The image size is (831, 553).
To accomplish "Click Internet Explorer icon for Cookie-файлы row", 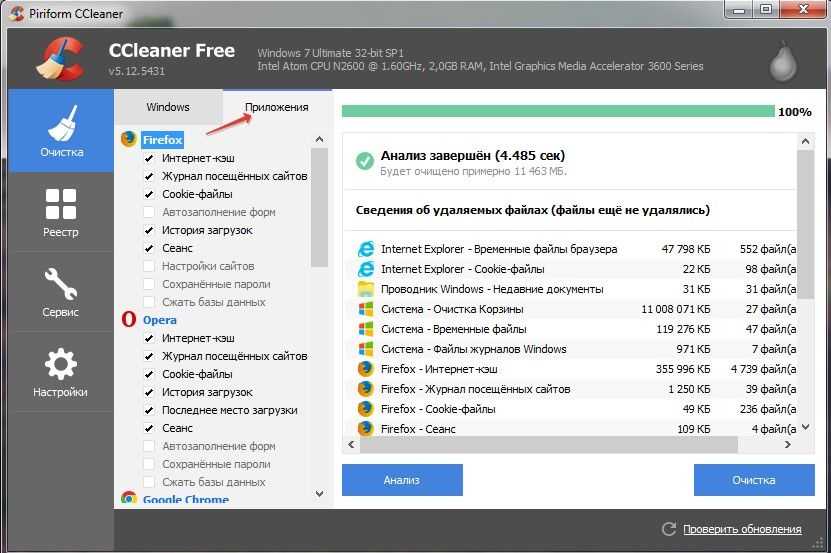I will click(x=366, y=269).
